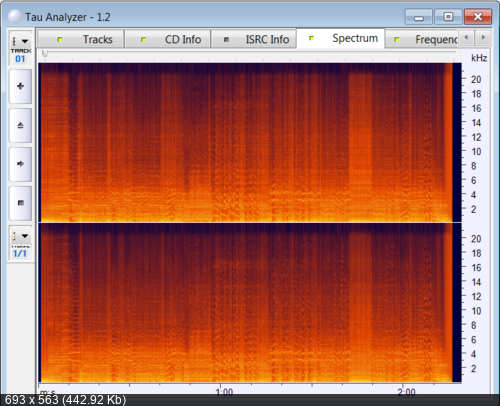Click the CD Info tab indicator square
Screen dimensions: 500x406
[143, 40]
